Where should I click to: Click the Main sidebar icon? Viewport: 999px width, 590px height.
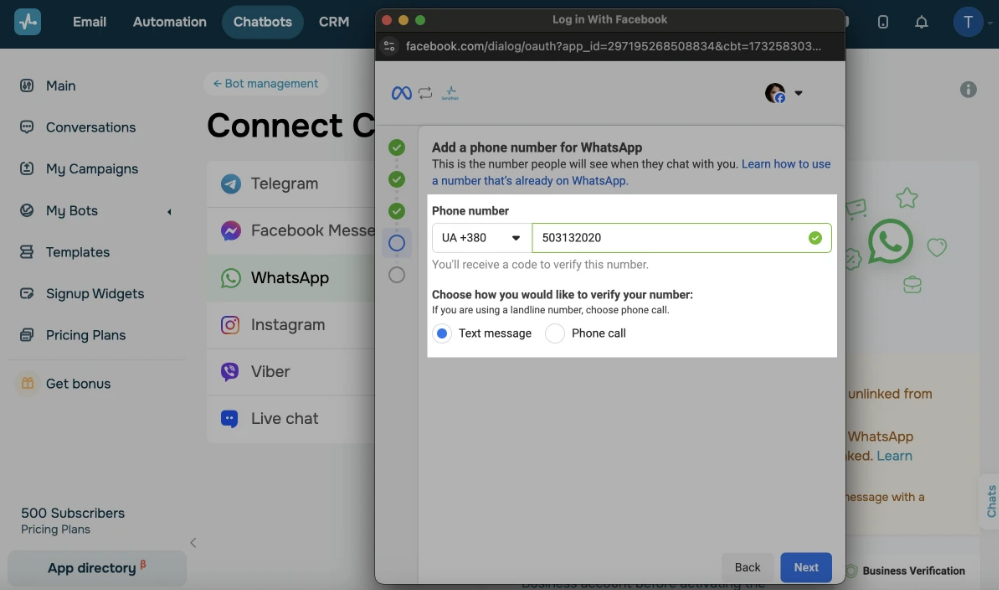click(27, 85)
